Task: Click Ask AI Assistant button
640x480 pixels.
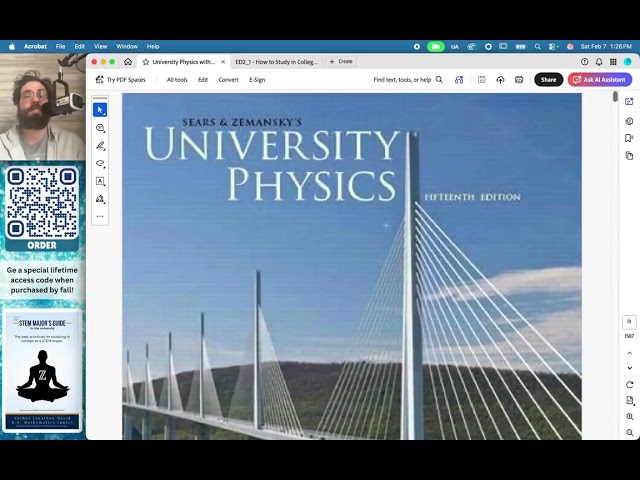Action: pyautogui.click(x=600, y=80)
